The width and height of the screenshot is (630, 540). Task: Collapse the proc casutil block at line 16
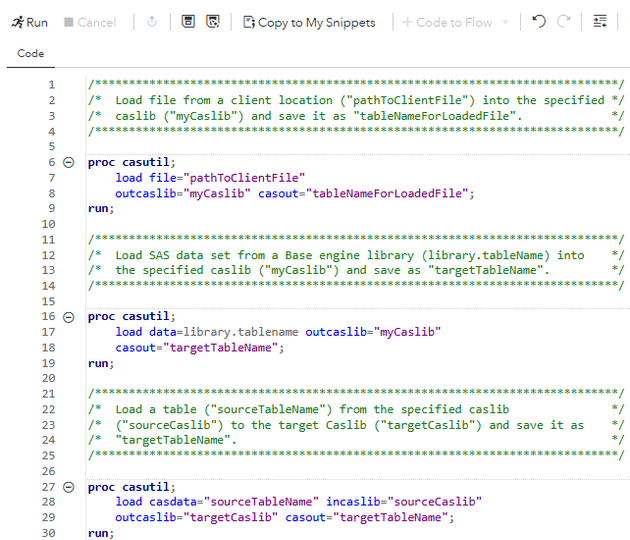[x=69, y=316]
